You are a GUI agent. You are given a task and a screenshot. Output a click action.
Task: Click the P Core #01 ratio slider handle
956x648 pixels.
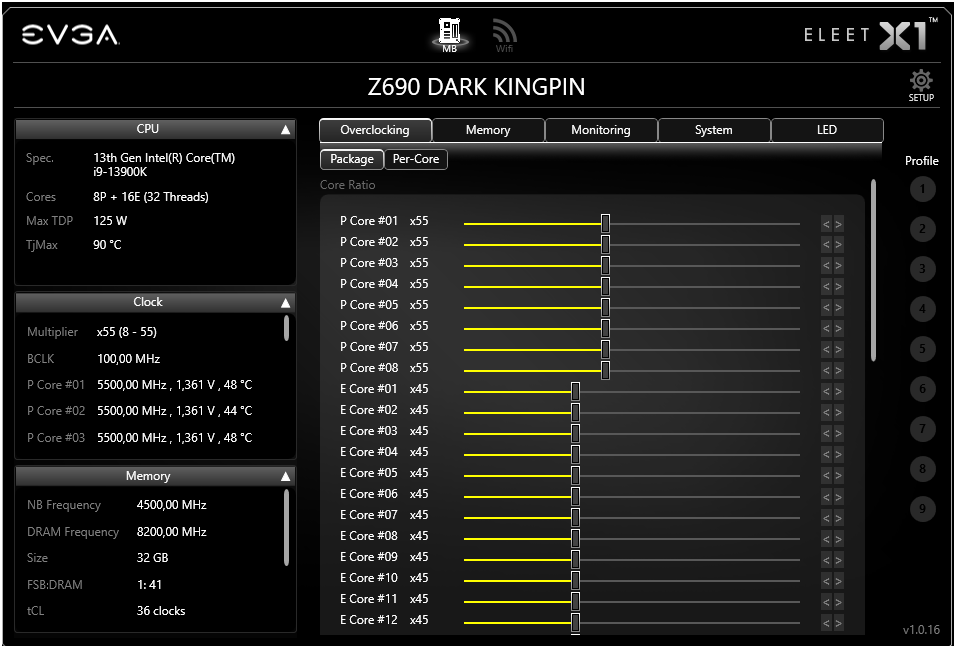click(x=605, y=223)
